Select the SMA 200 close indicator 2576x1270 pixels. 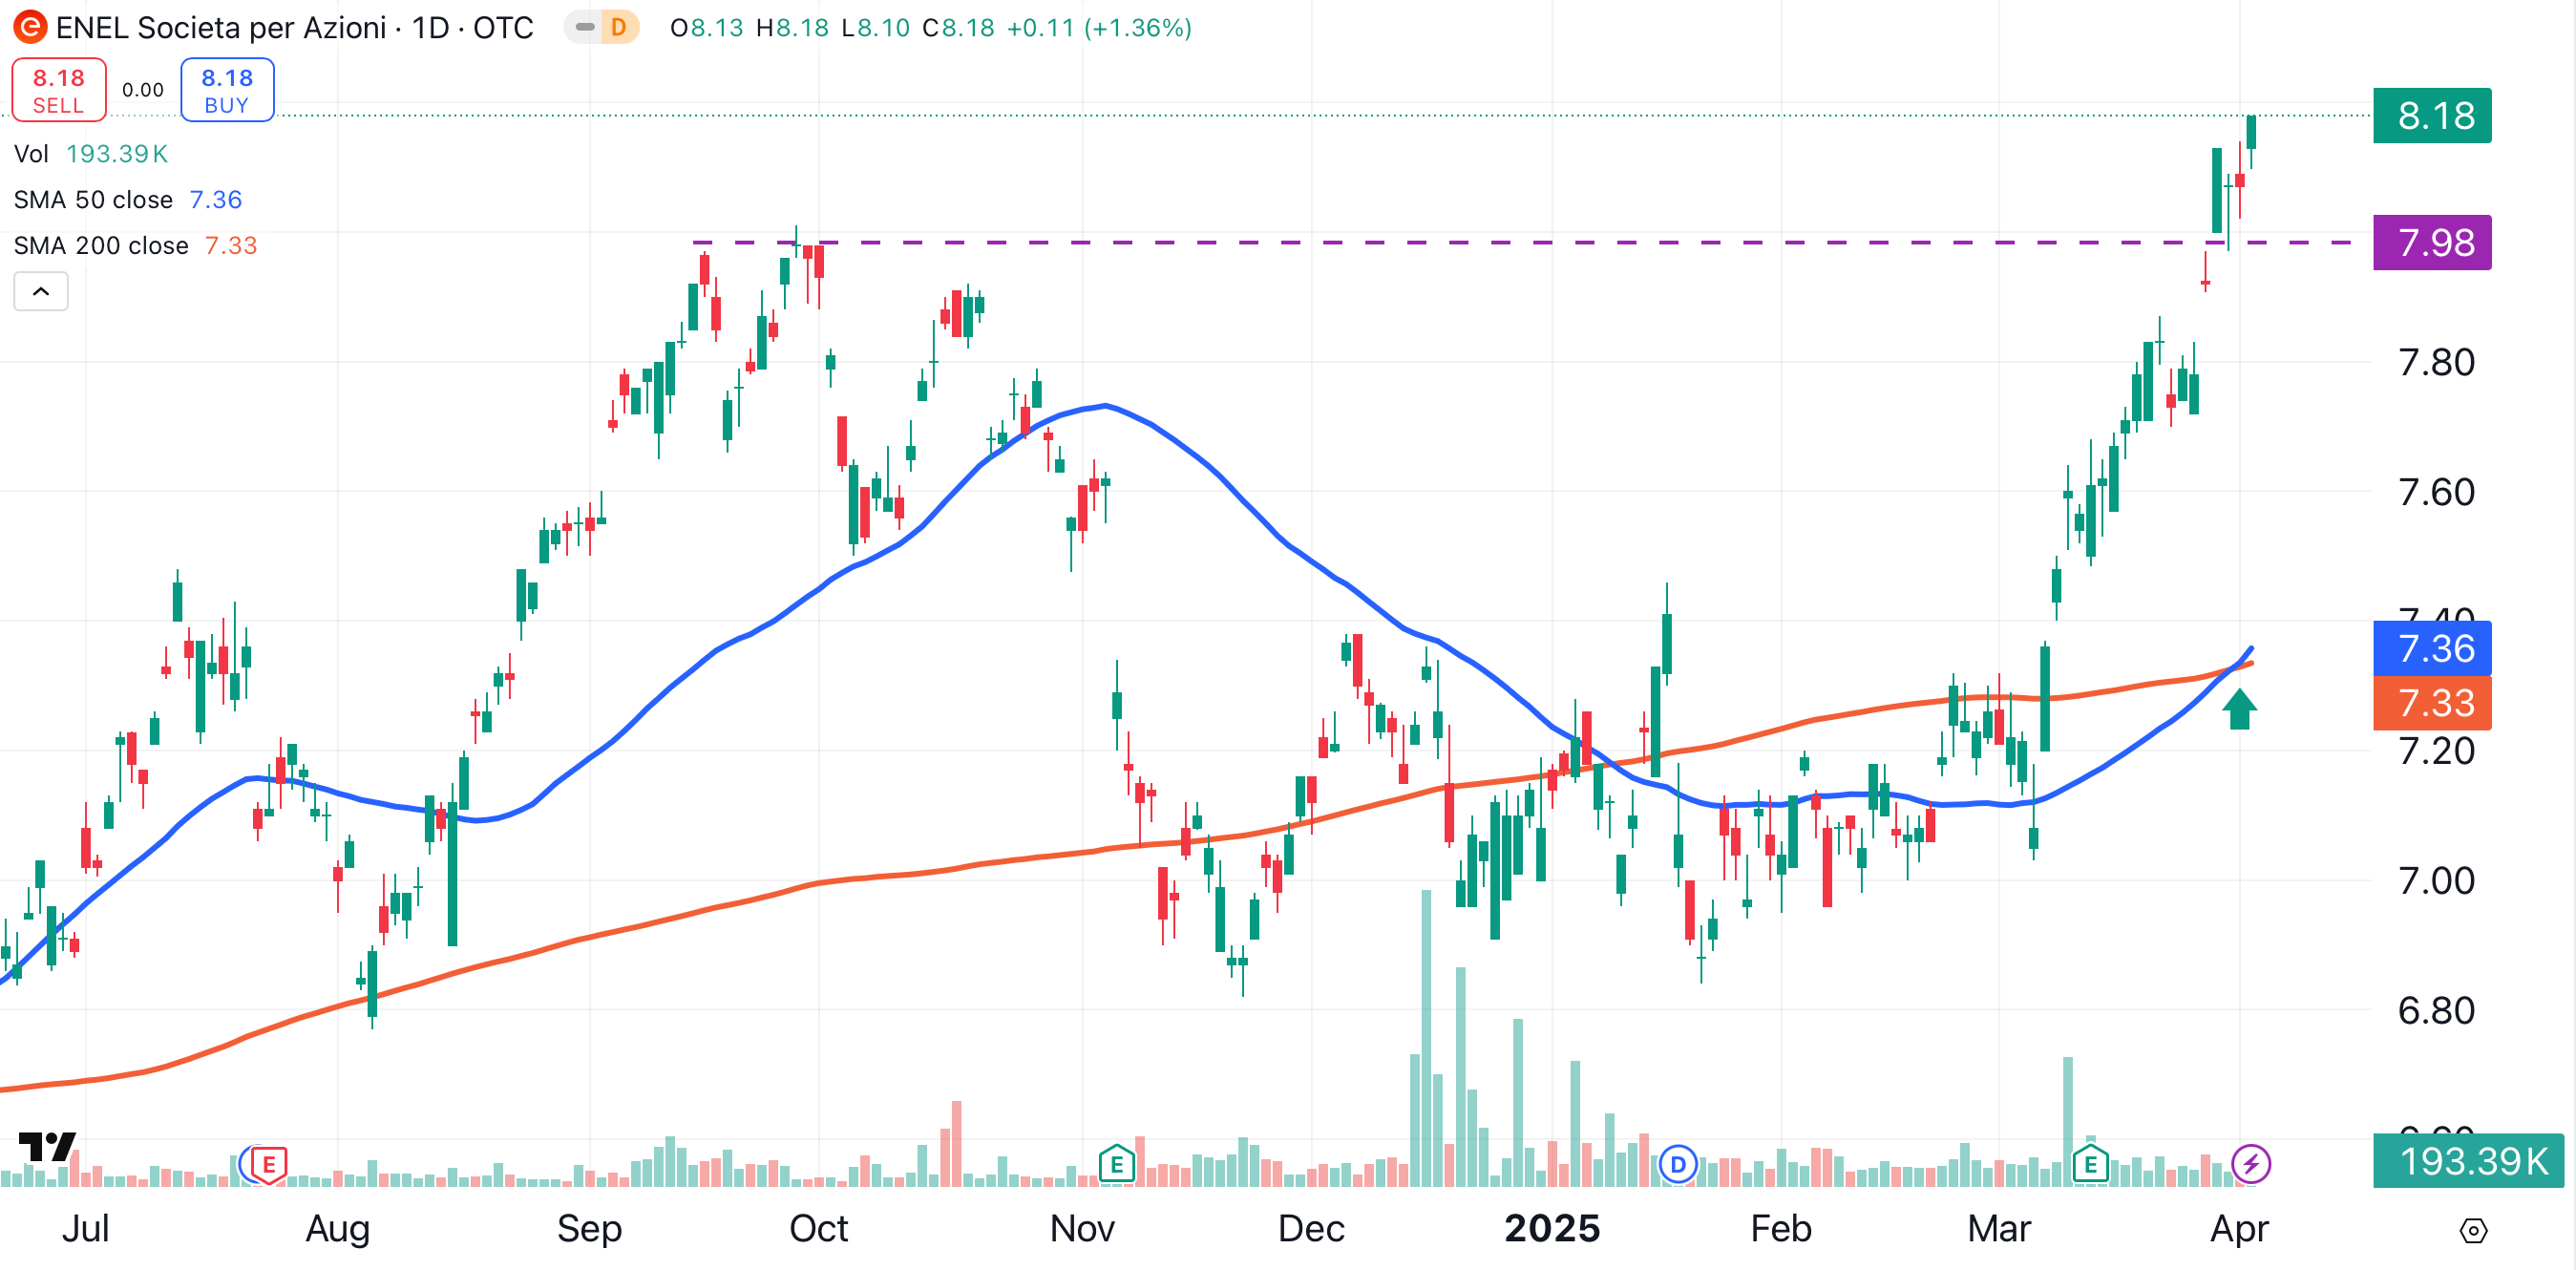[101, 246]
